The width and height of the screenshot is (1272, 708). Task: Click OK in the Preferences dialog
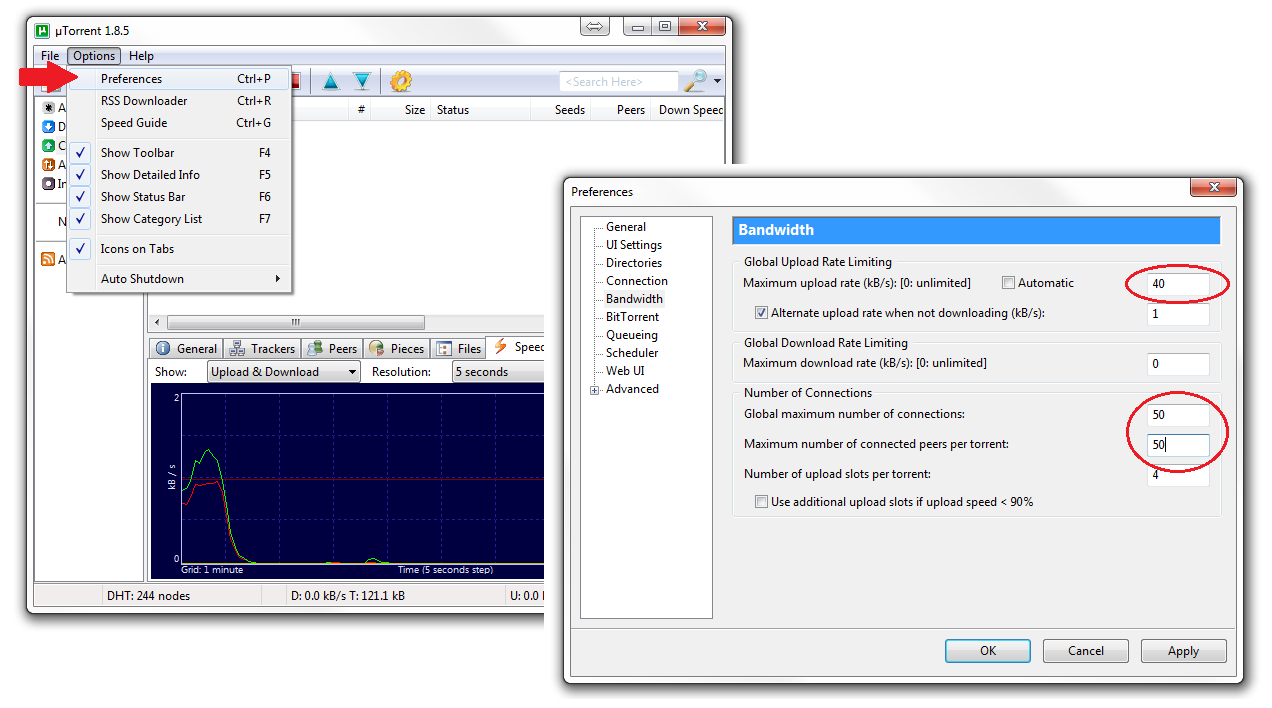pyautogui.click(x=987, y=651)
